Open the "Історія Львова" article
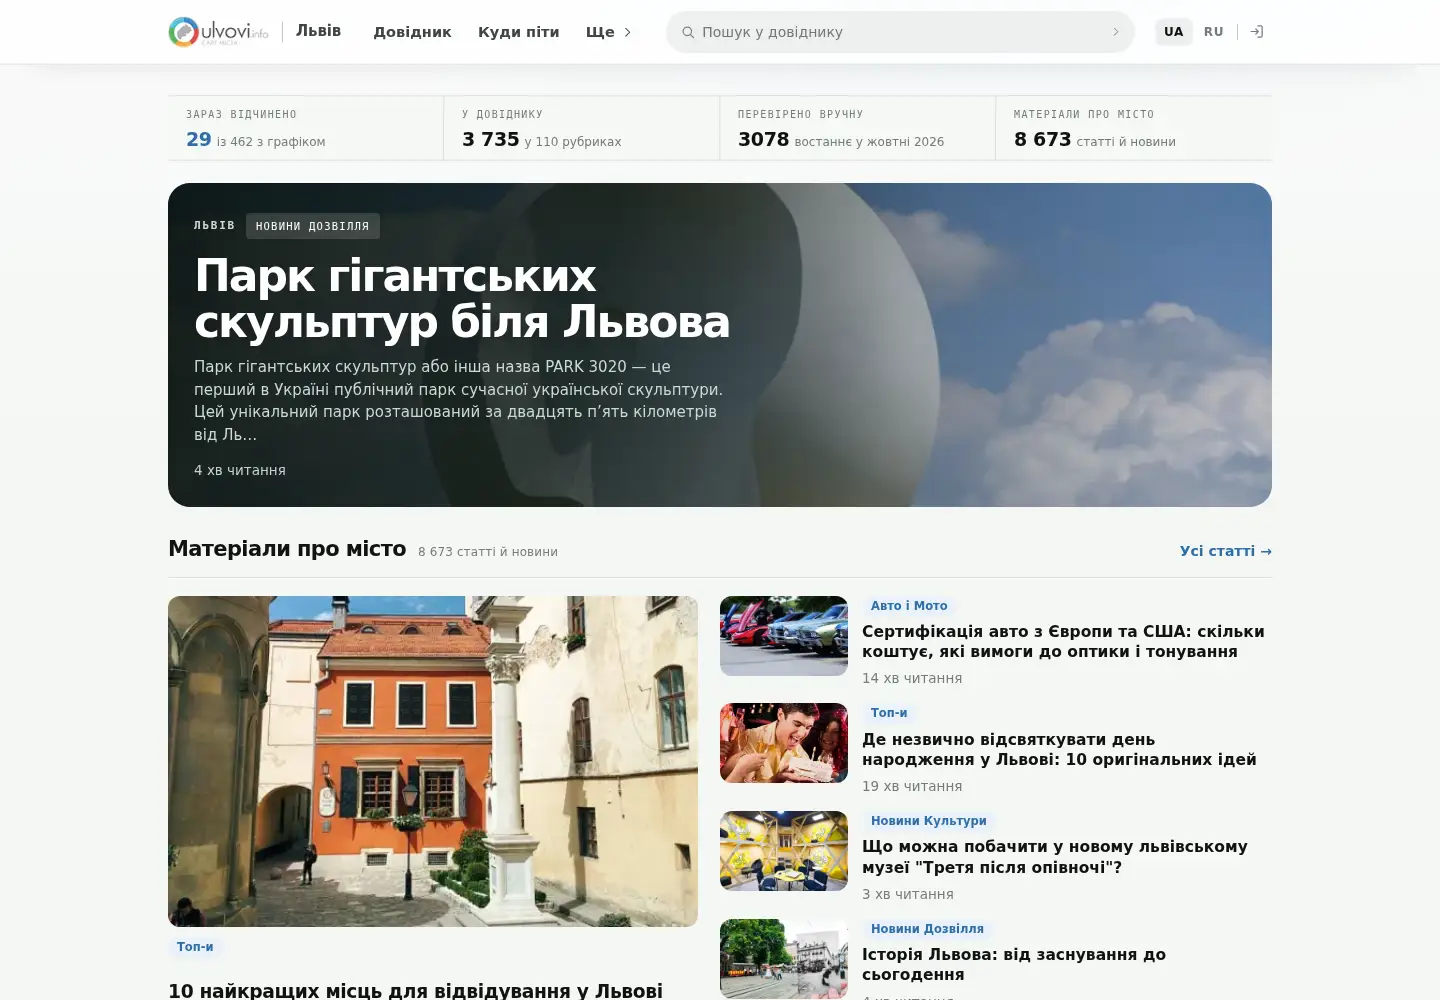The image size is (1440, 1000). coord(1014,964)
